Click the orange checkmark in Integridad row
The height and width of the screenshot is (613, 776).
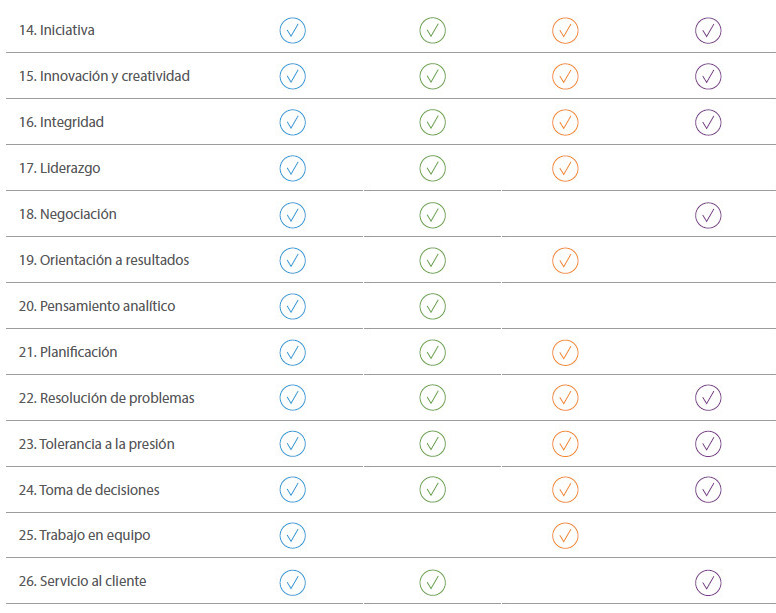(565, 122)
